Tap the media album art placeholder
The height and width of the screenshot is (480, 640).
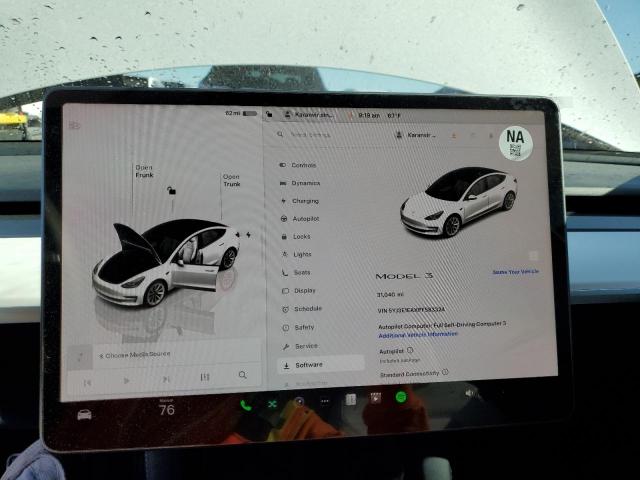pos(80,358)
